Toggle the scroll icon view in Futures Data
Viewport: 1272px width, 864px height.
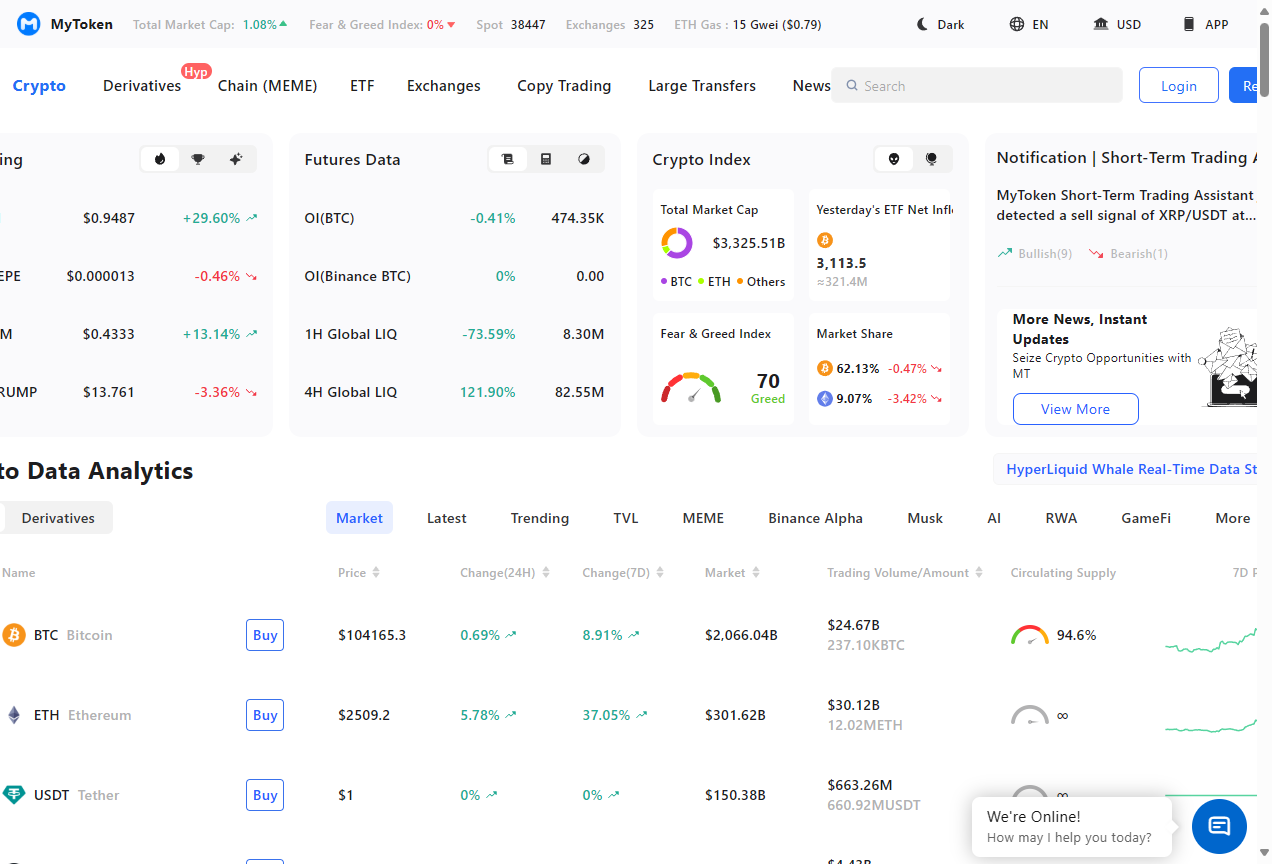[508, 158]
